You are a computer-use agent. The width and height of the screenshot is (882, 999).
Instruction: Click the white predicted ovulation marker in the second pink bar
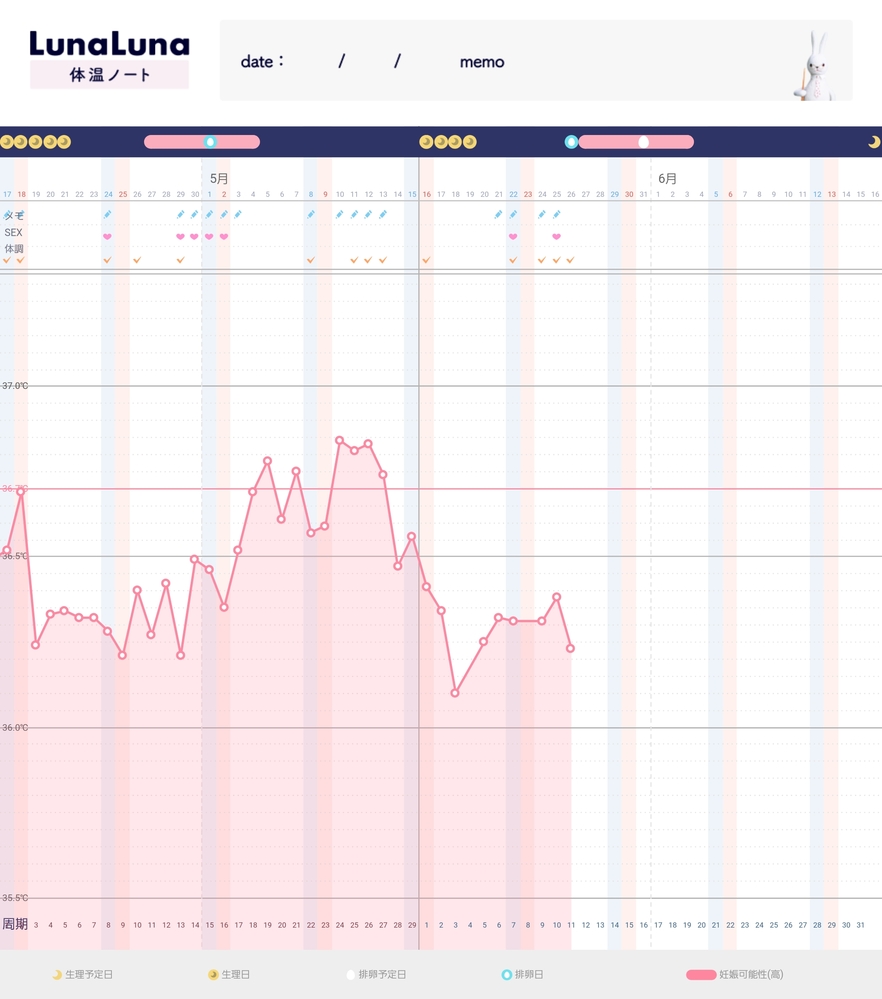(643, 142)
